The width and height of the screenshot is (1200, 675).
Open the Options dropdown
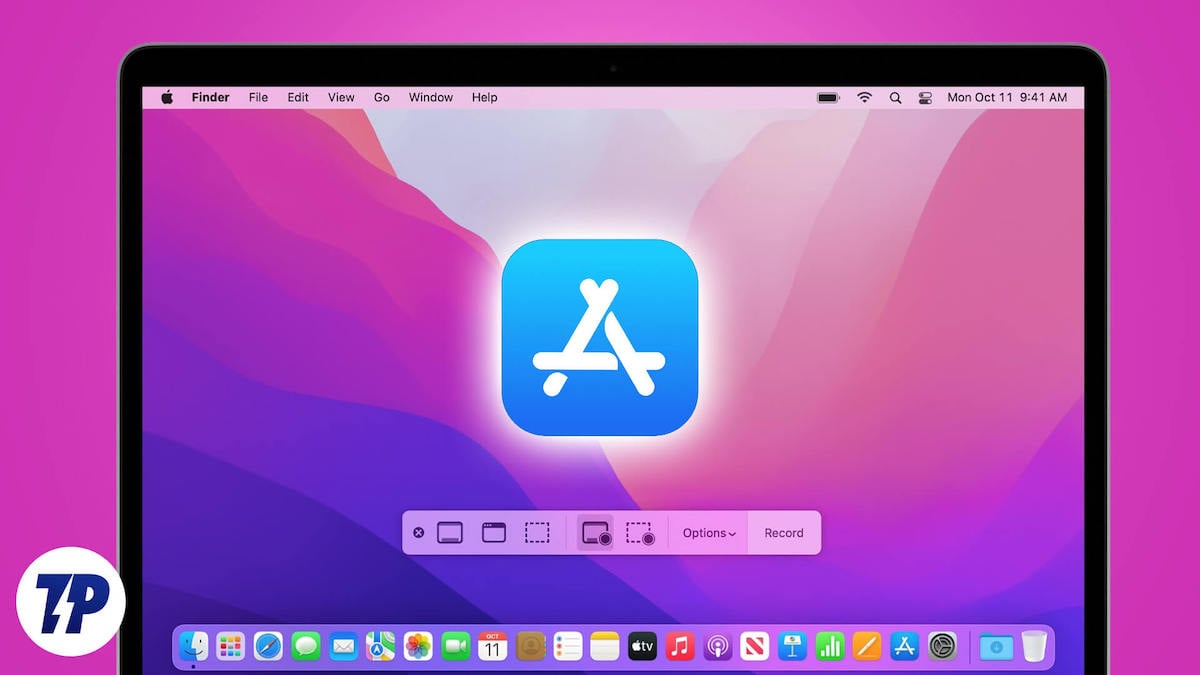pos(707,532)
